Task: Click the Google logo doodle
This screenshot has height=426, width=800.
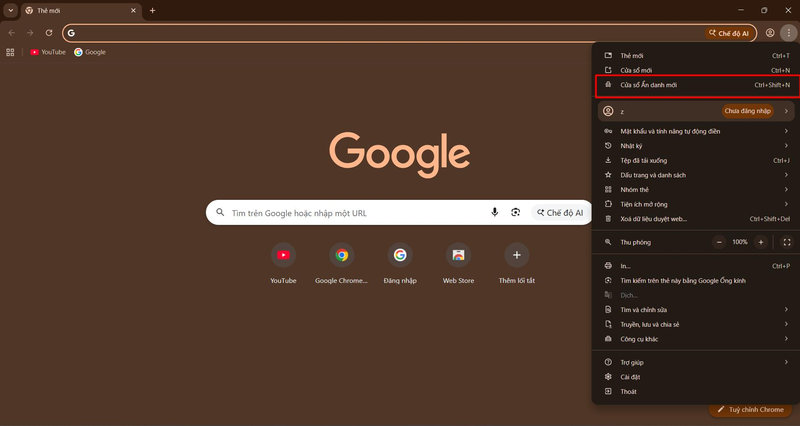Action: 399,154
